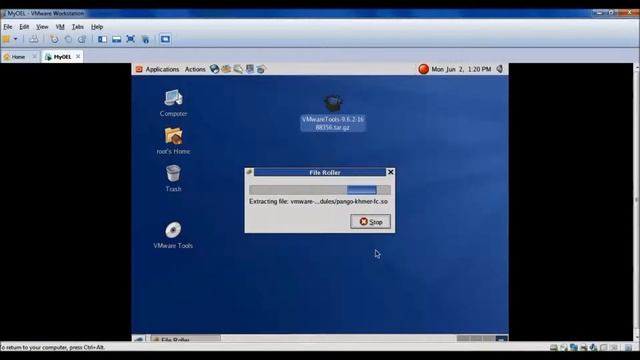Click the CD/DVD status bar icon
Screen dimensions: 640x360
point(564,348)
